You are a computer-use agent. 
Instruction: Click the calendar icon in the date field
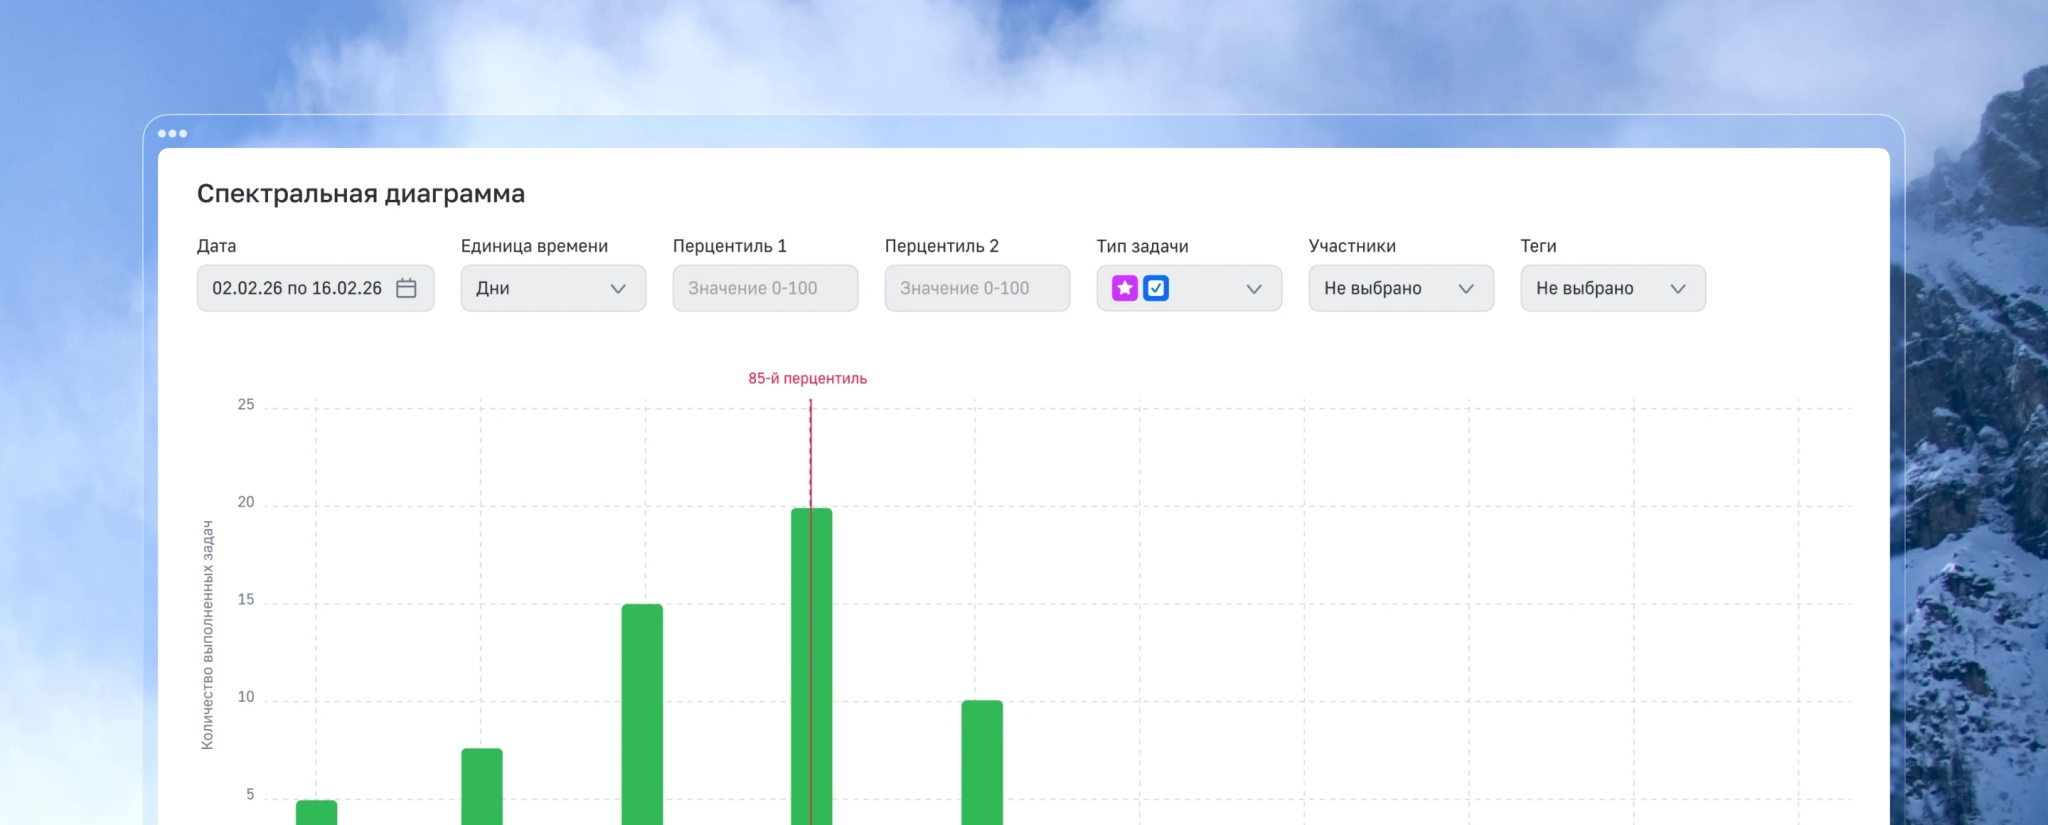(406, 288)
